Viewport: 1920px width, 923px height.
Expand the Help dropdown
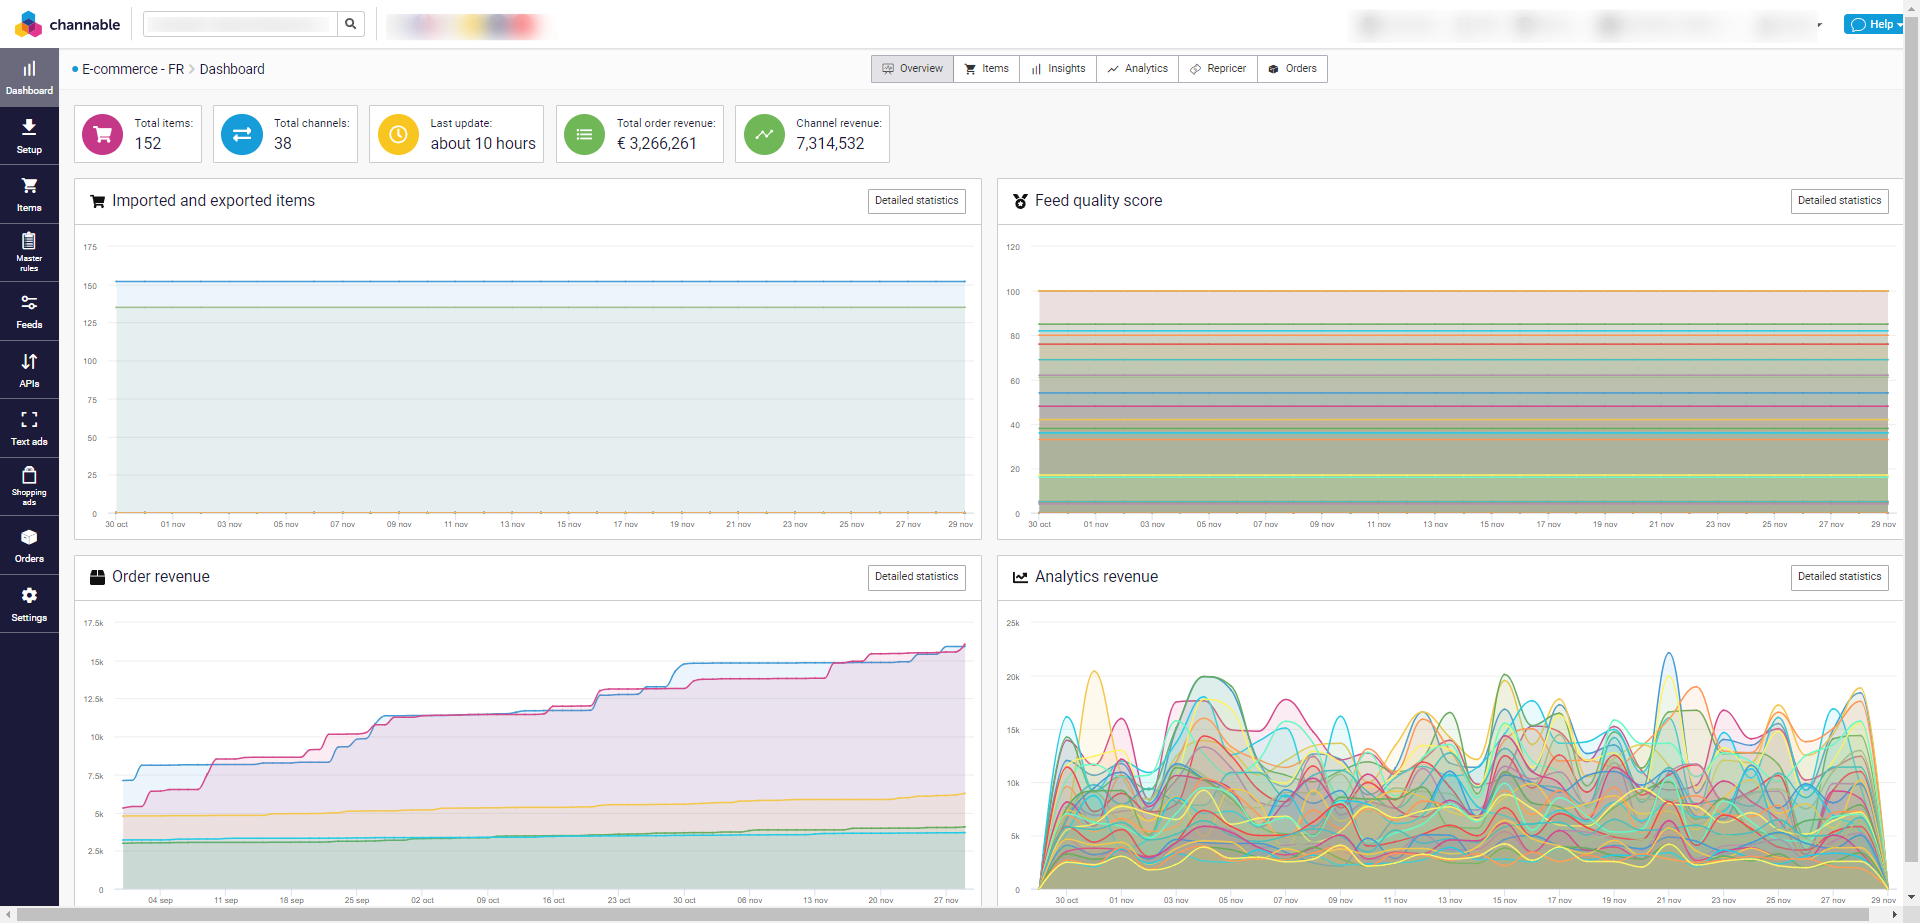(1874, 24)
